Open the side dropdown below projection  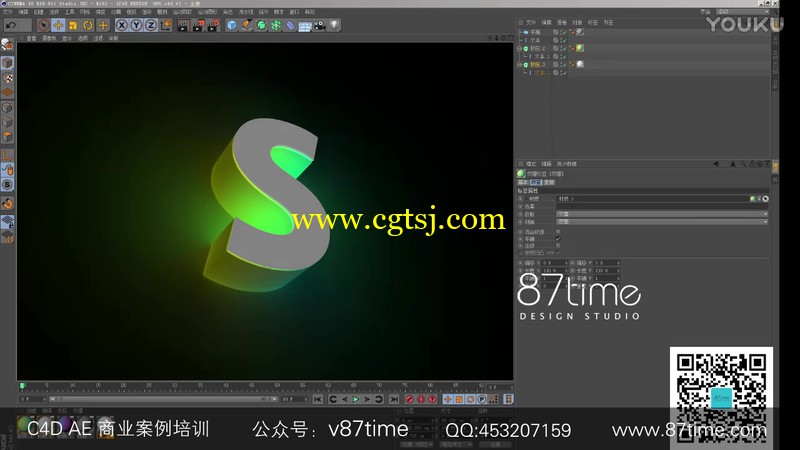(x=662, y=222)
